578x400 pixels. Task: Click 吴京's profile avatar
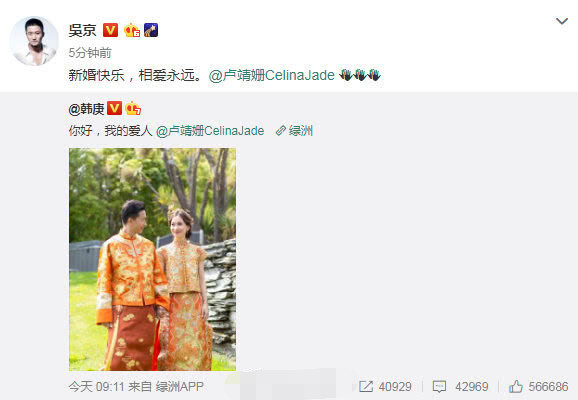[34, 41]
